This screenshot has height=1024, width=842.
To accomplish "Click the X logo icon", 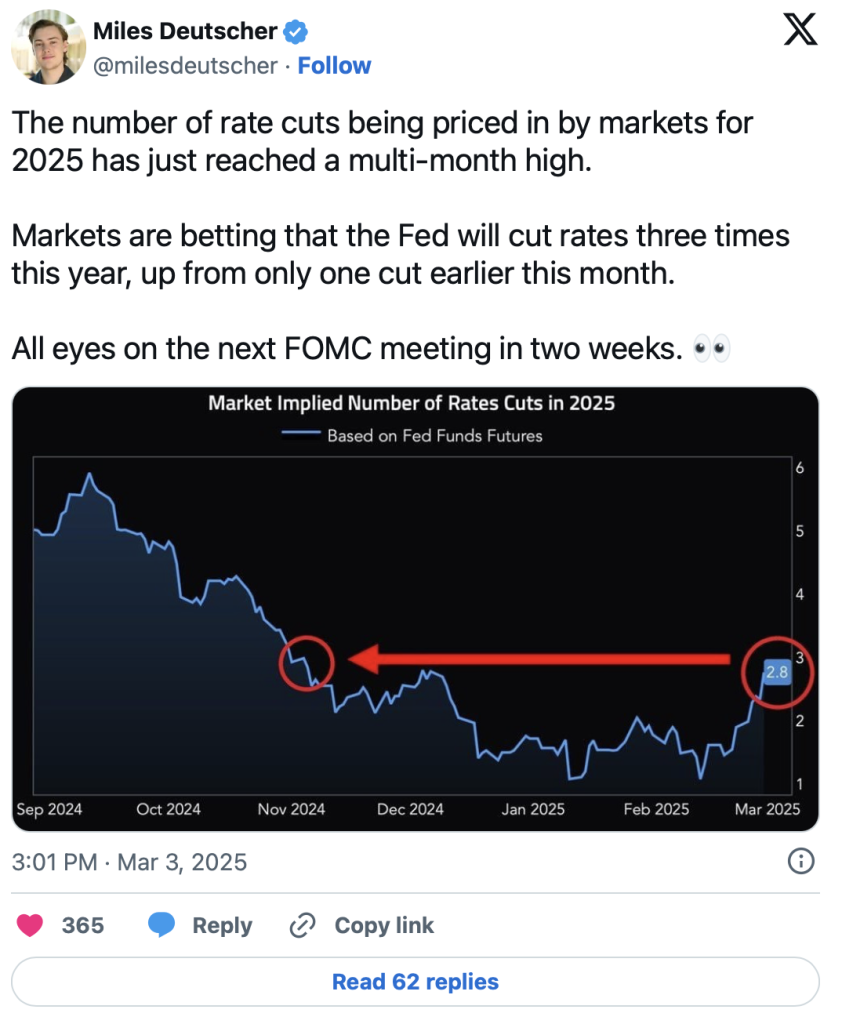I will (x=799, y=30).
